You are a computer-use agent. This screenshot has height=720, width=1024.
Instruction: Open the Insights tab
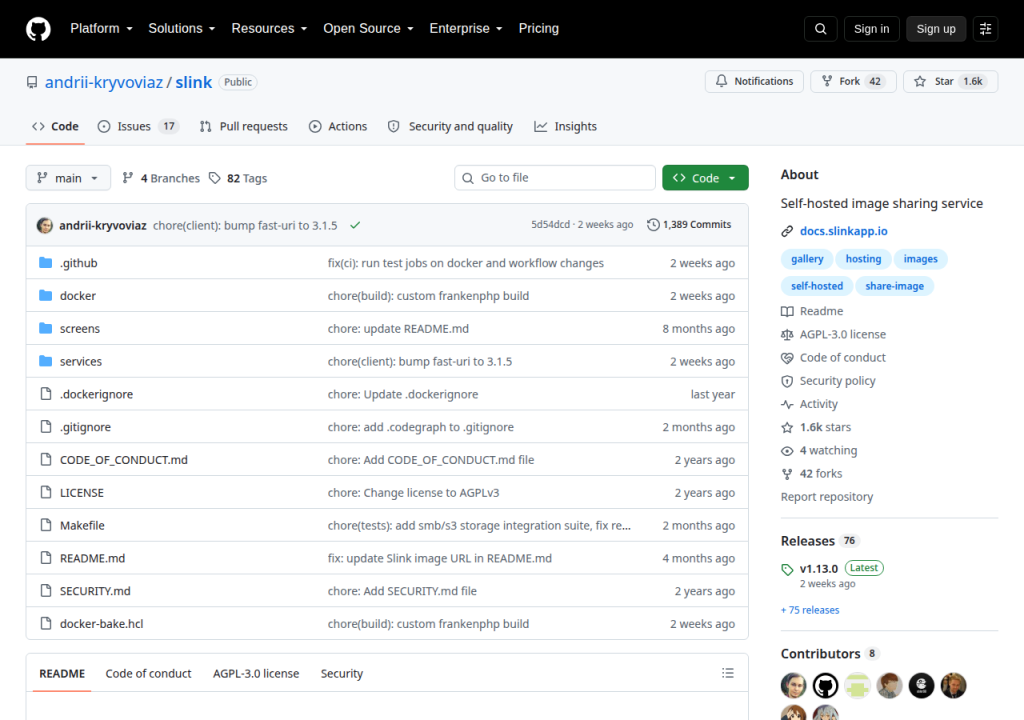coord(566,127)
